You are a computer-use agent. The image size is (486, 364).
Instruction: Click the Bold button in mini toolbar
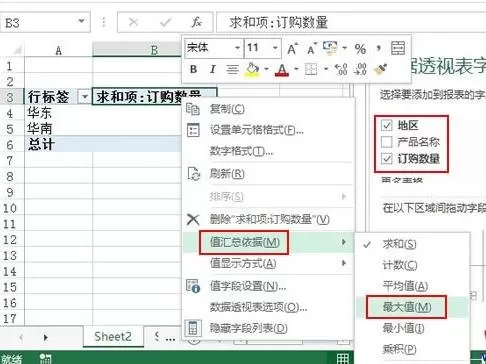coord(193,69)
